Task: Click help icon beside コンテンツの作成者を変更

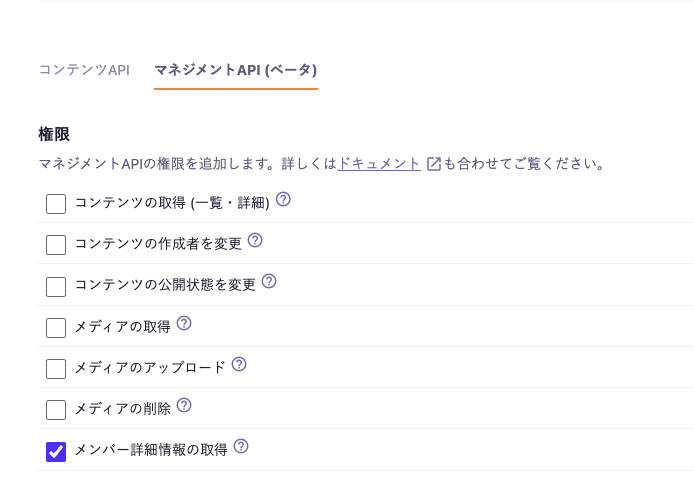Action: [255, 241]
